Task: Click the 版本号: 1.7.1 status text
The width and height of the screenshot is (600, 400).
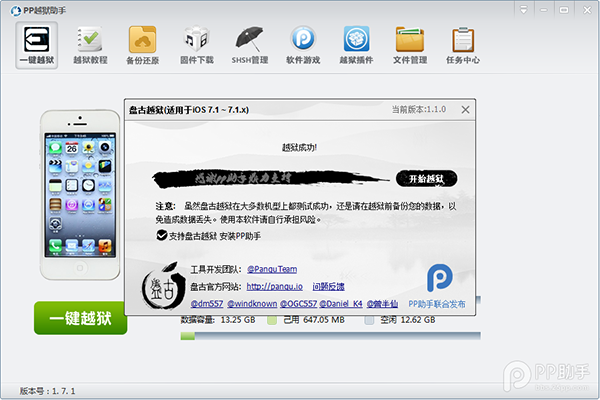Action: [47, 391]
